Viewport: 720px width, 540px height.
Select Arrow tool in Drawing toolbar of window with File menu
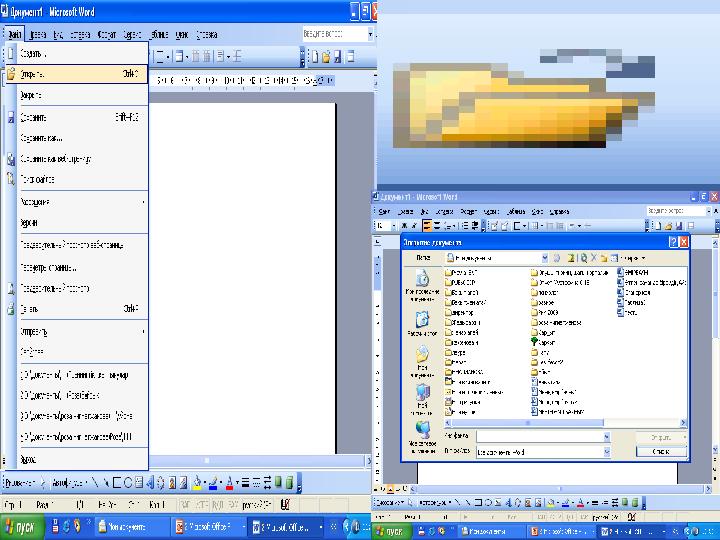click(x=106, y=483)
